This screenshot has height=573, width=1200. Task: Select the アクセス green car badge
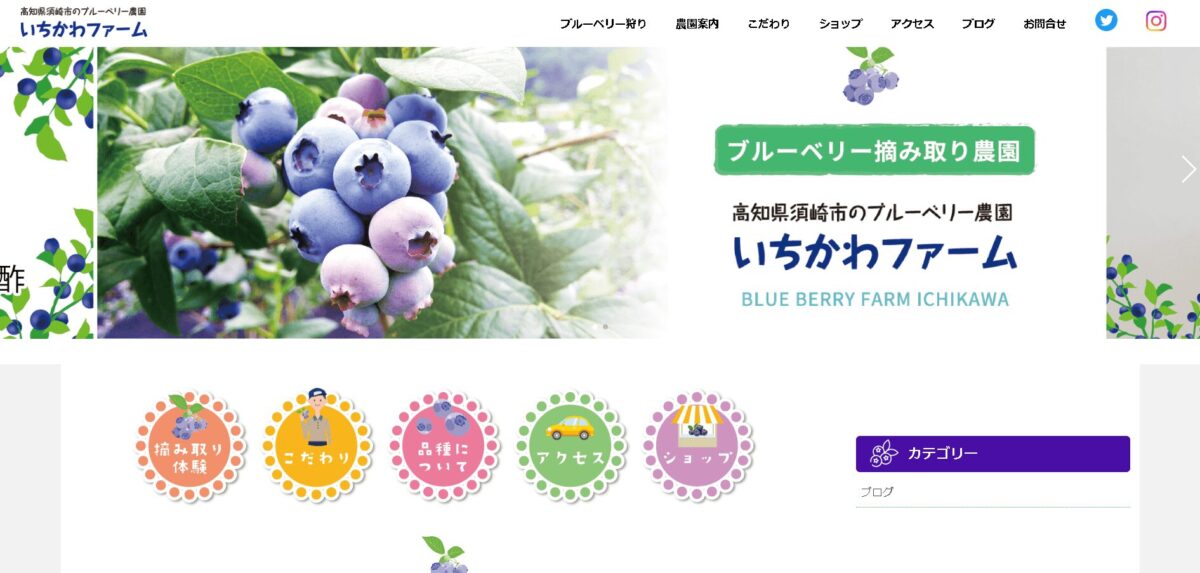click(x=571, y=446)
